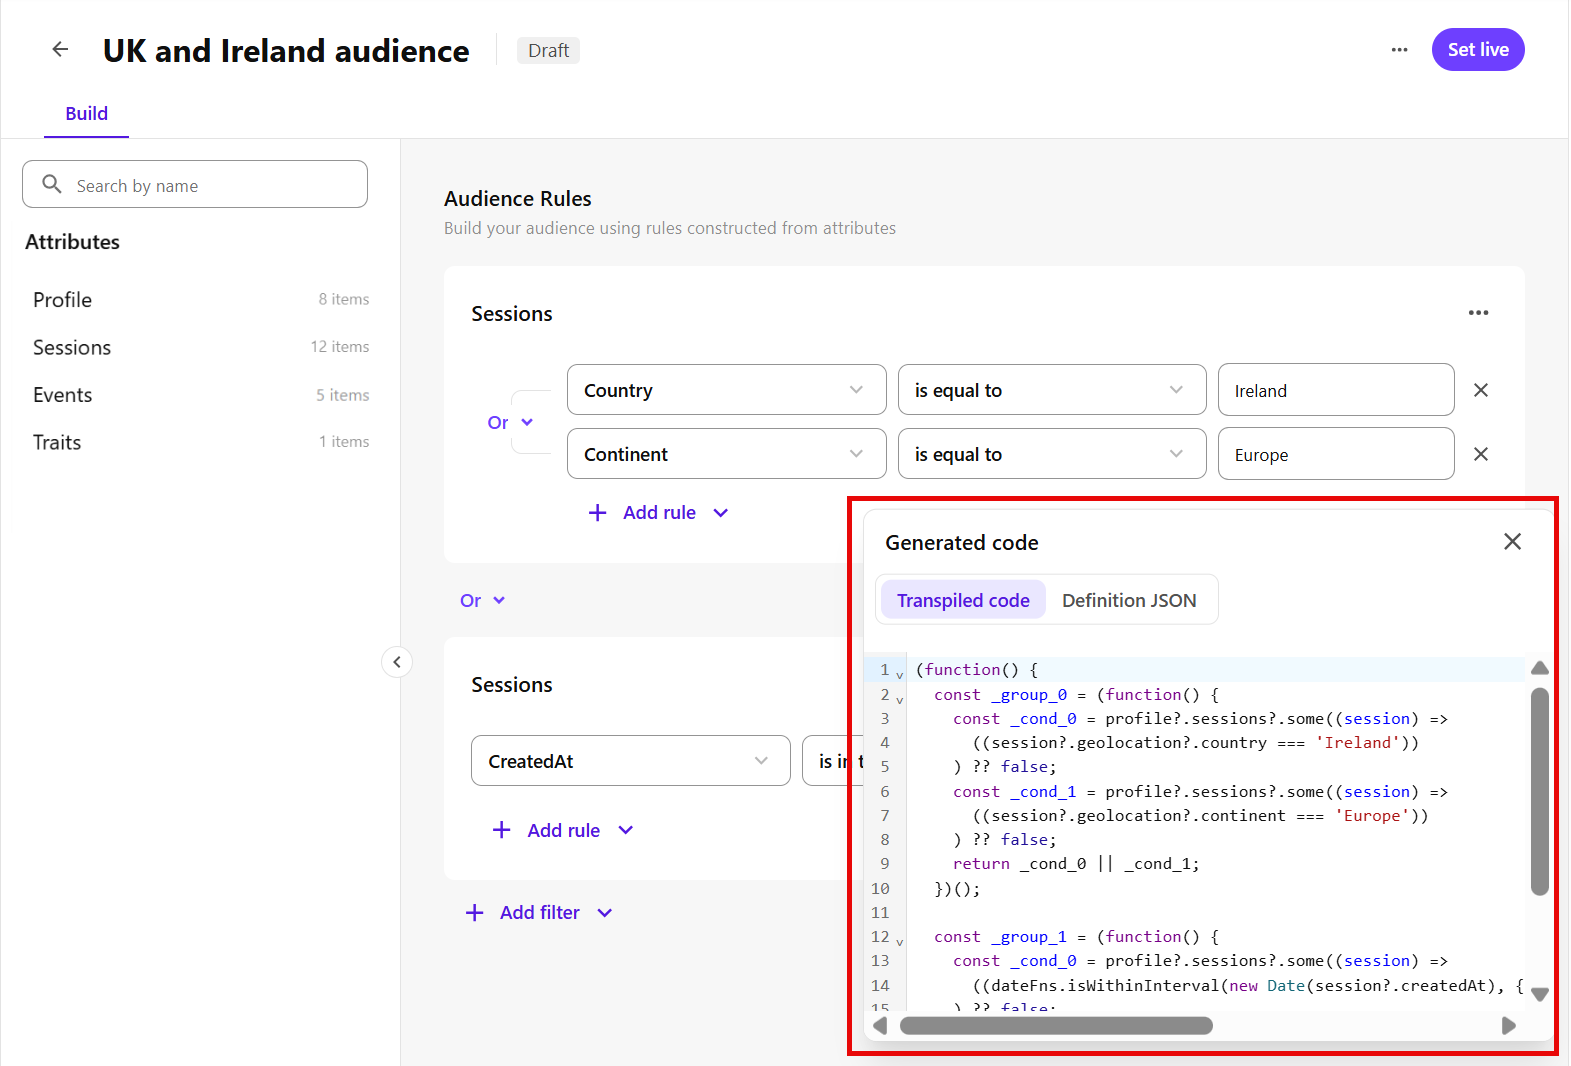Click the 'Europe' string in code line 7
The width and height of the screenshot is (1571, 1066).
(1372, 816)
